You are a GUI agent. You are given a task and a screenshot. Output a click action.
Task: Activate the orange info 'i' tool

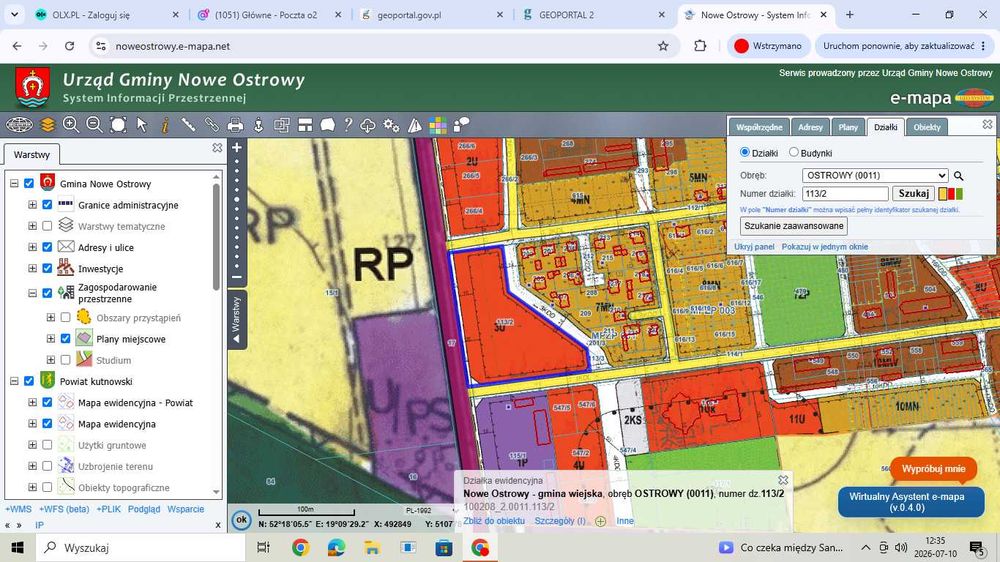(165, 124)
